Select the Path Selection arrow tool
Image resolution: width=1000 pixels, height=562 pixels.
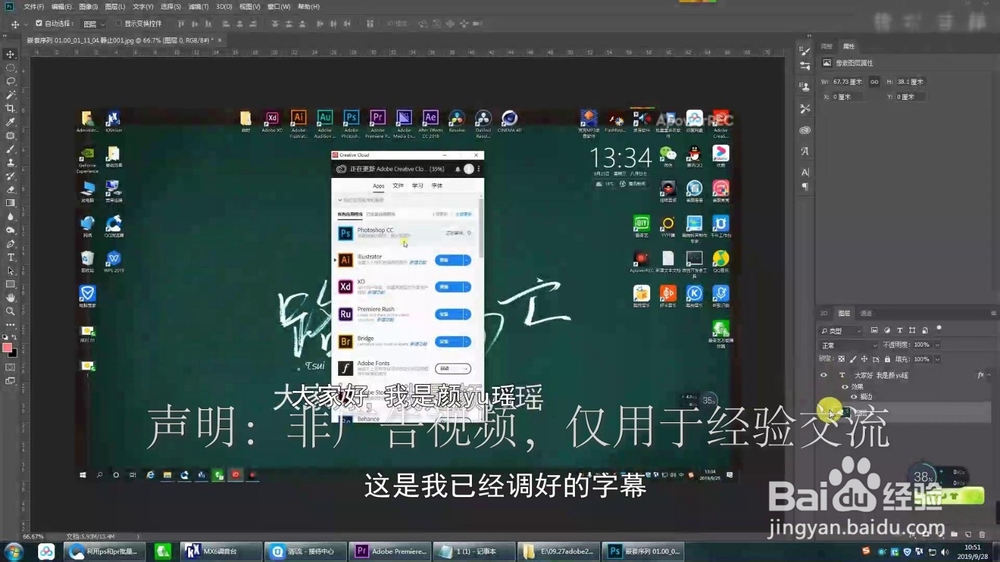10,270
